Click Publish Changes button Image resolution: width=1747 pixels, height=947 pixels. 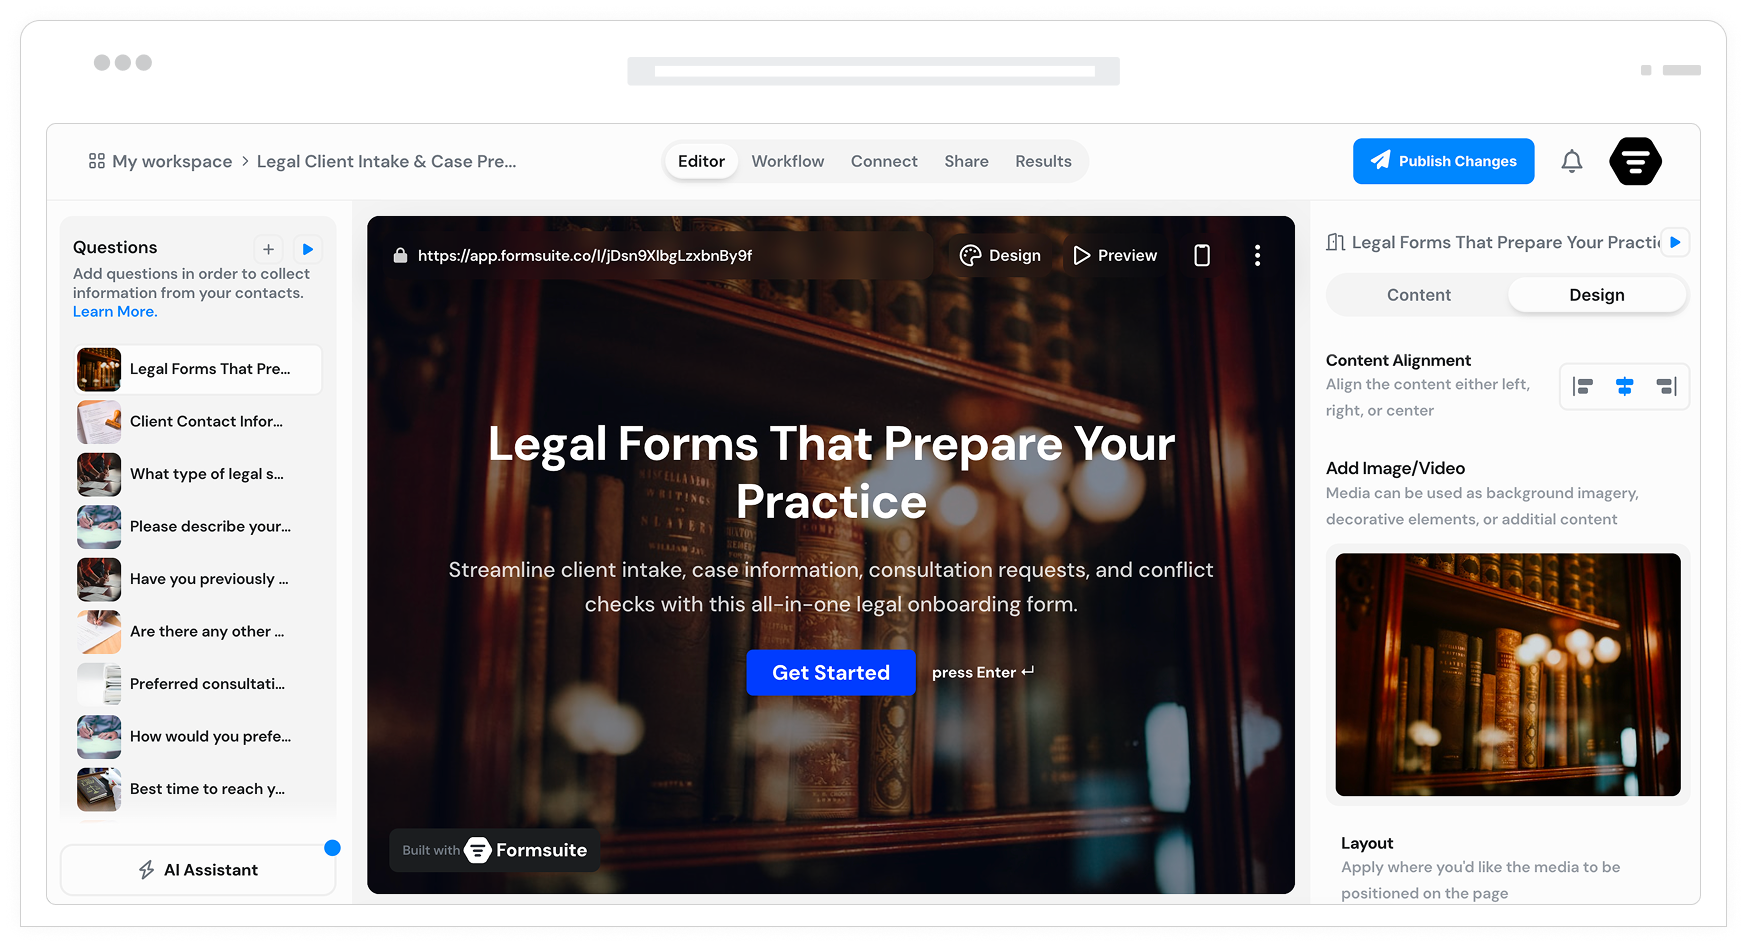coord(1443,161)
